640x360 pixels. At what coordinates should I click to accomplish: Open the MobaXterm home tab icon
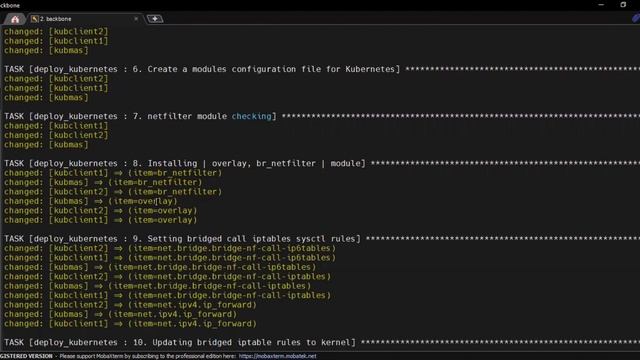tap(15, 19)
